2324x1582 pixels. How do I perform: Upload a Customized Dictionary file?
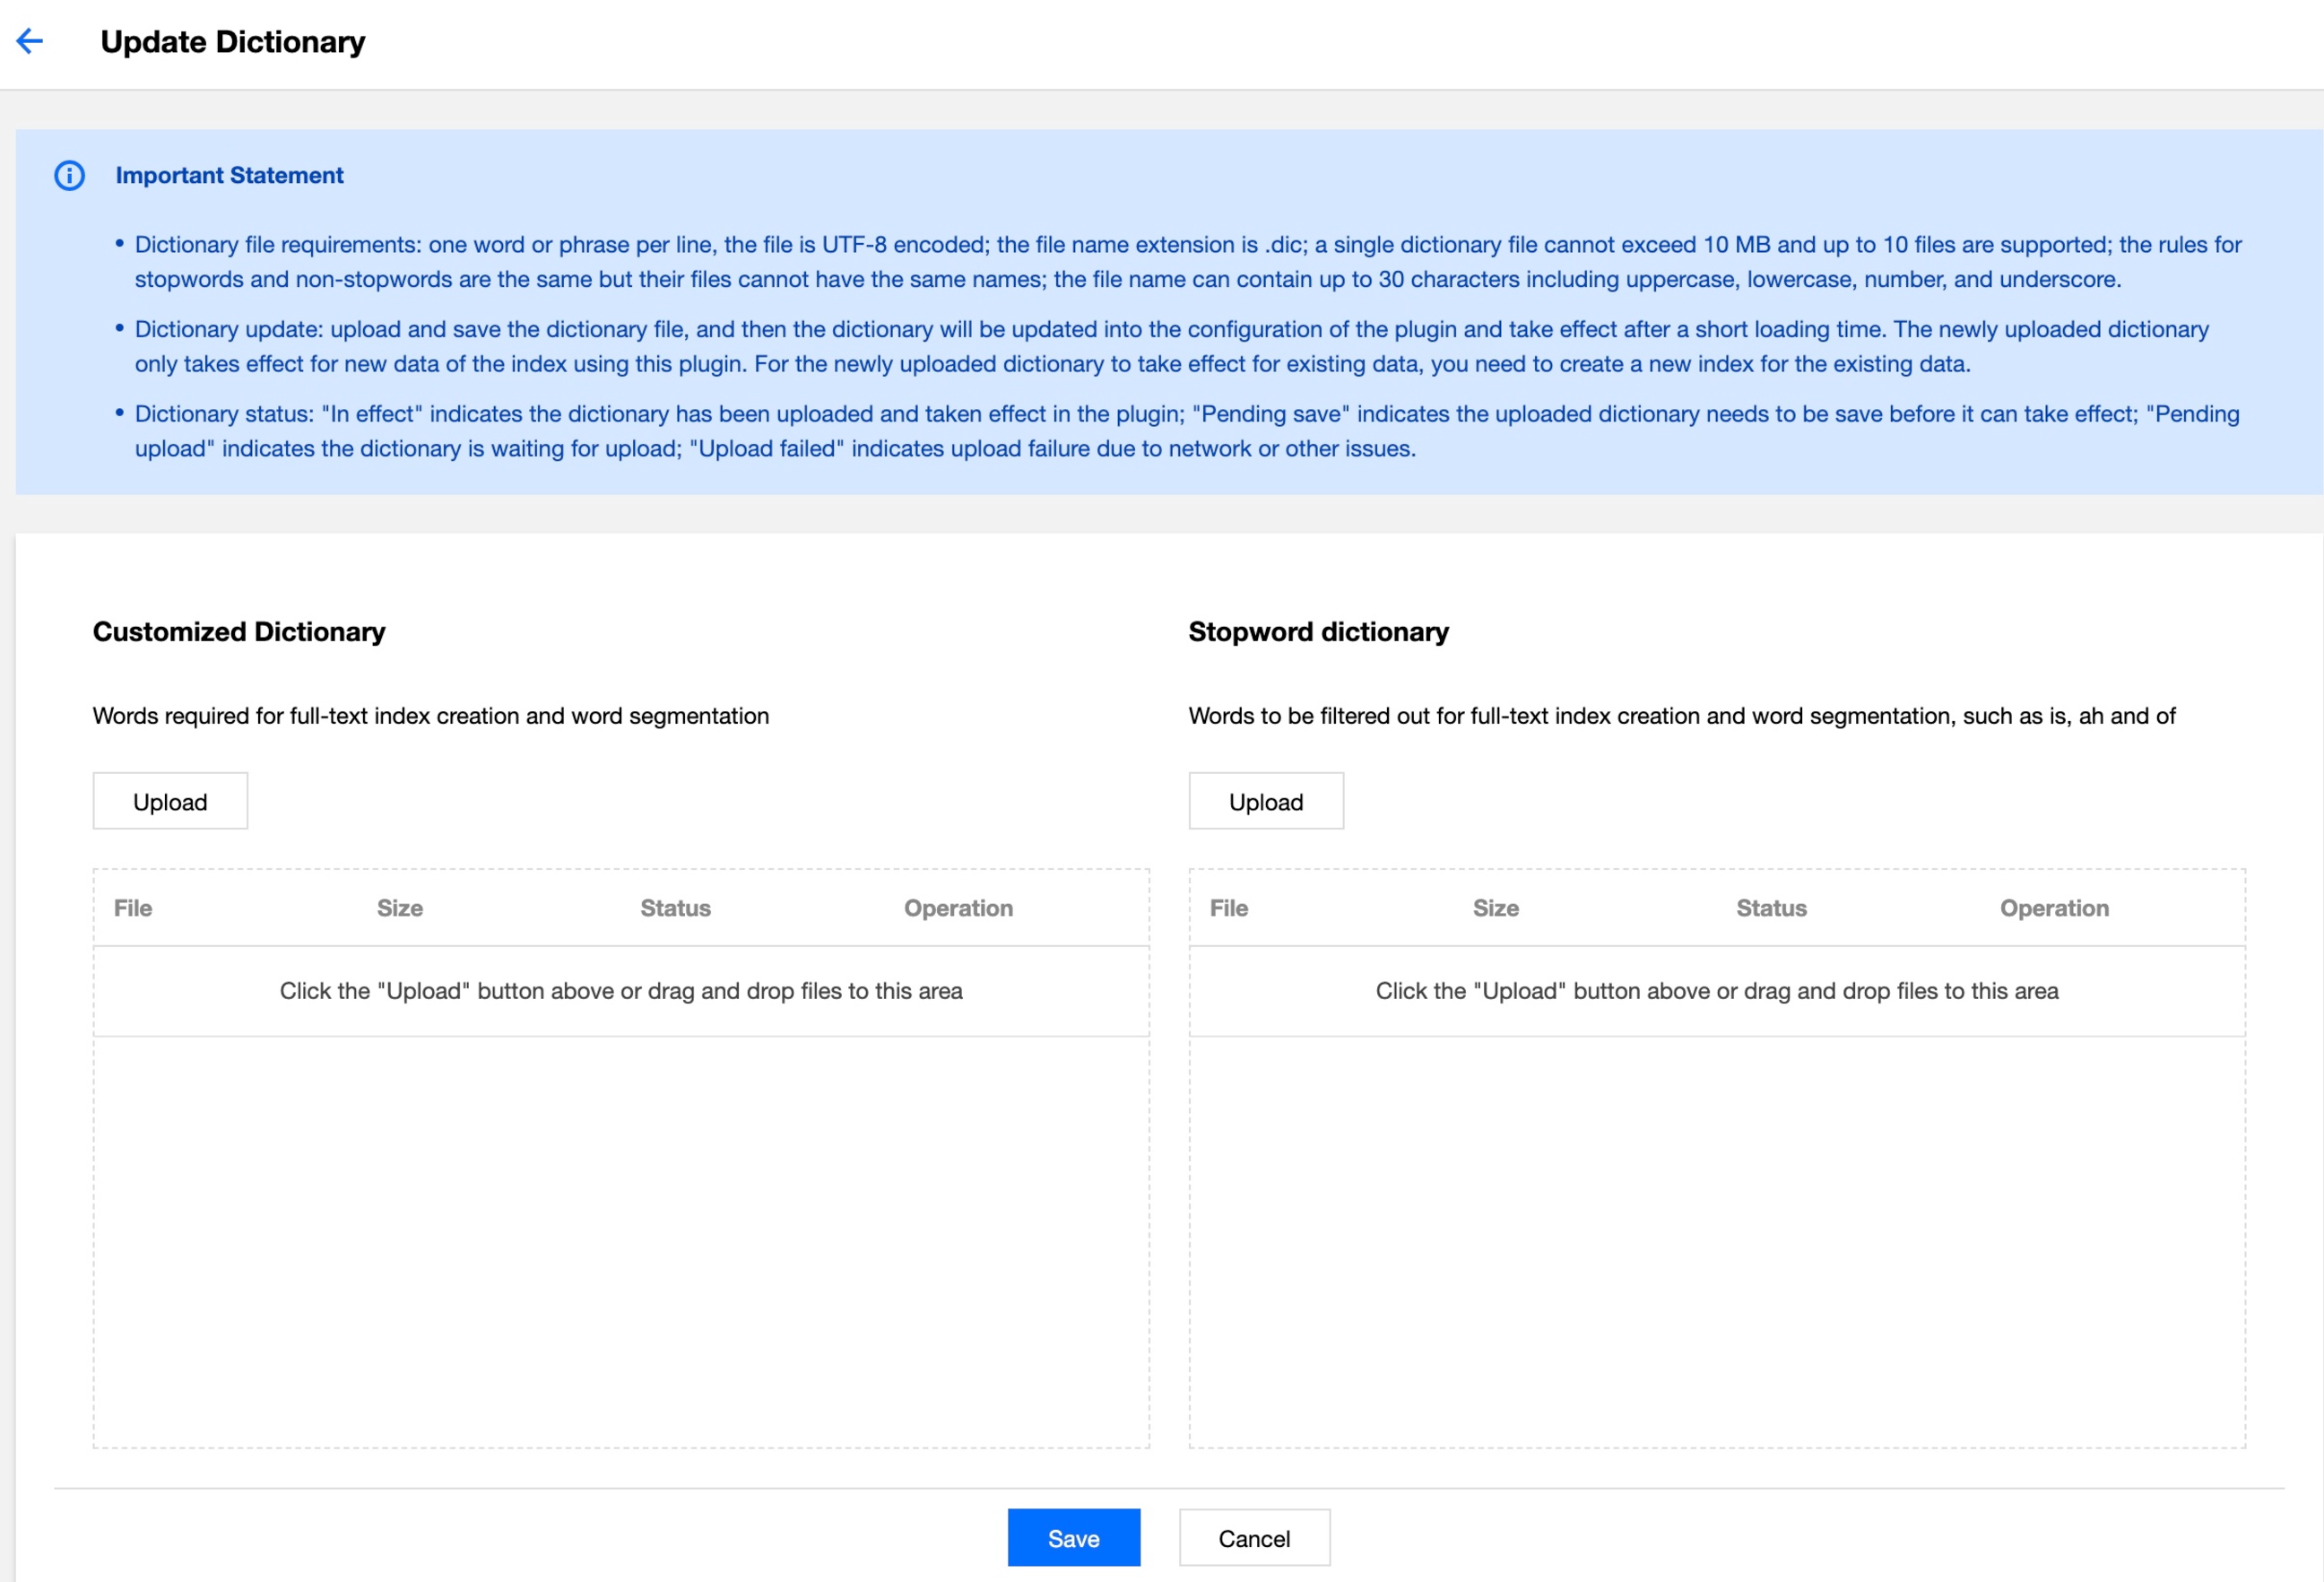pos(170,801)
